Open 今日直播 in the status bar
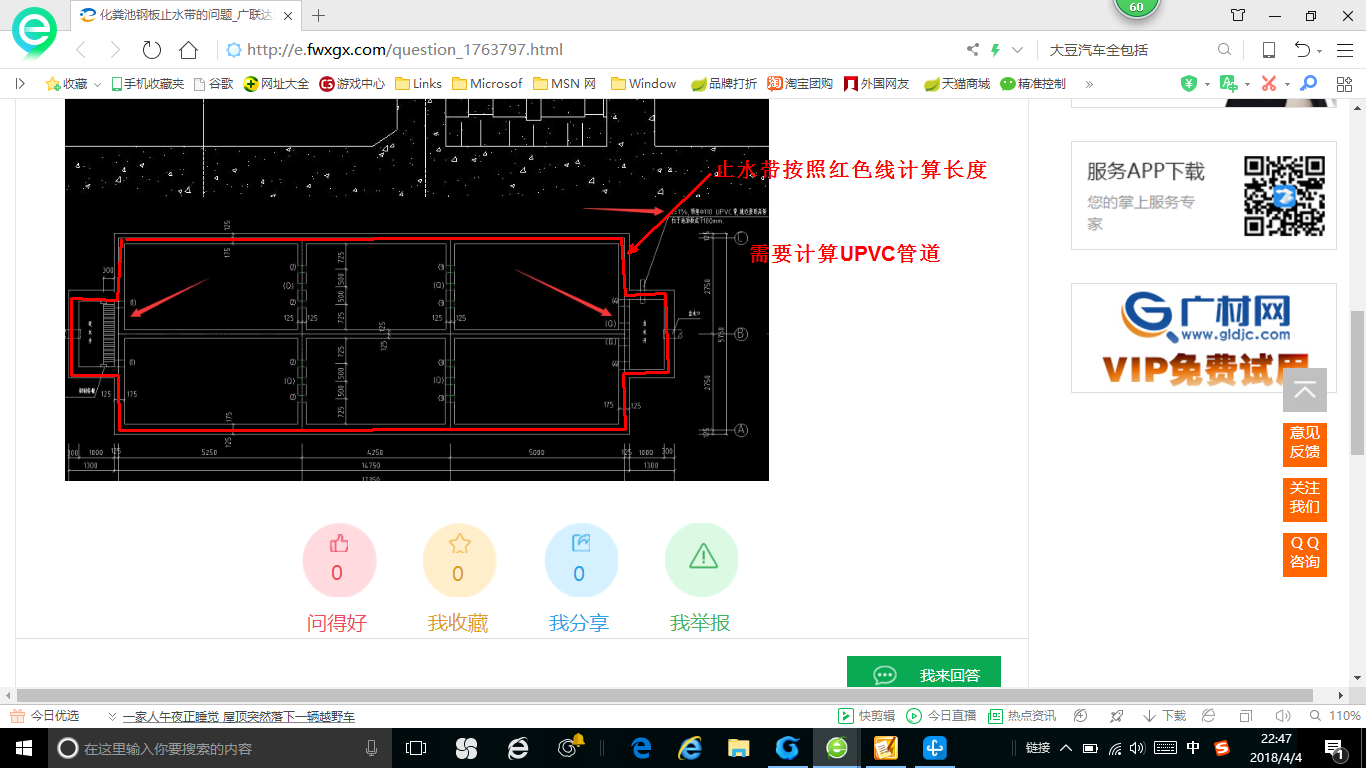 click(x=941, y=716)
